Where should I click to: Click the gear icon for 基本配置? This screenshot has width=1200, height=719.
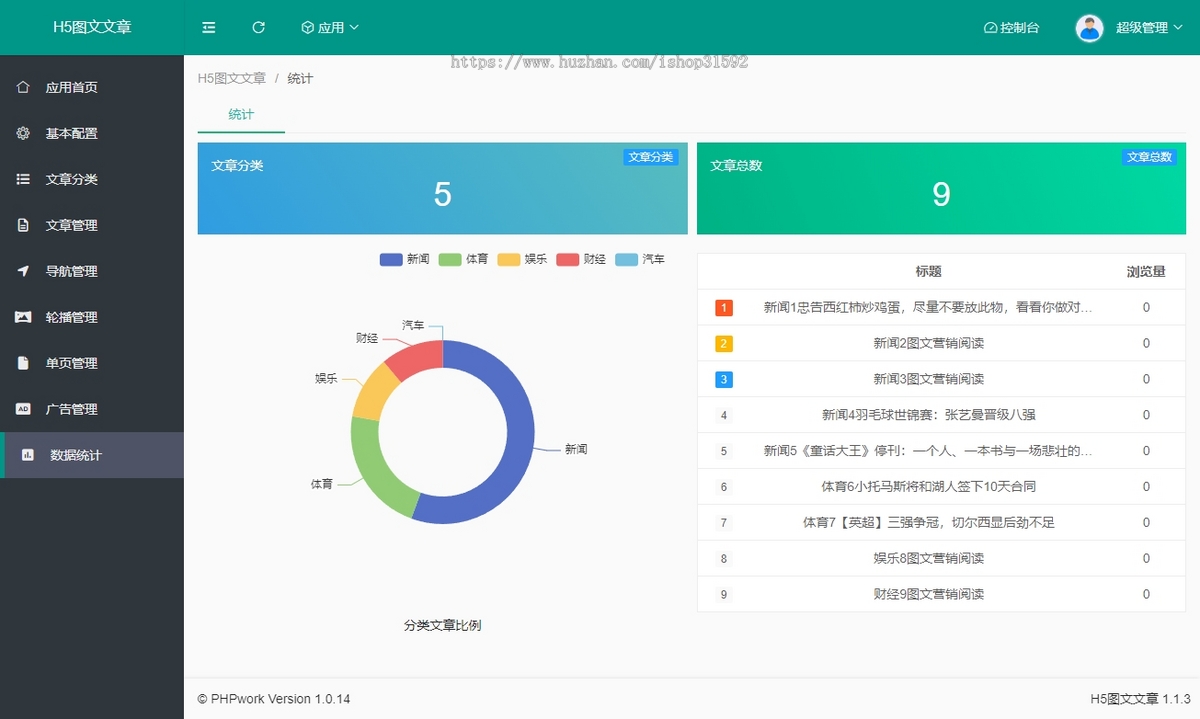pos(23,133)
